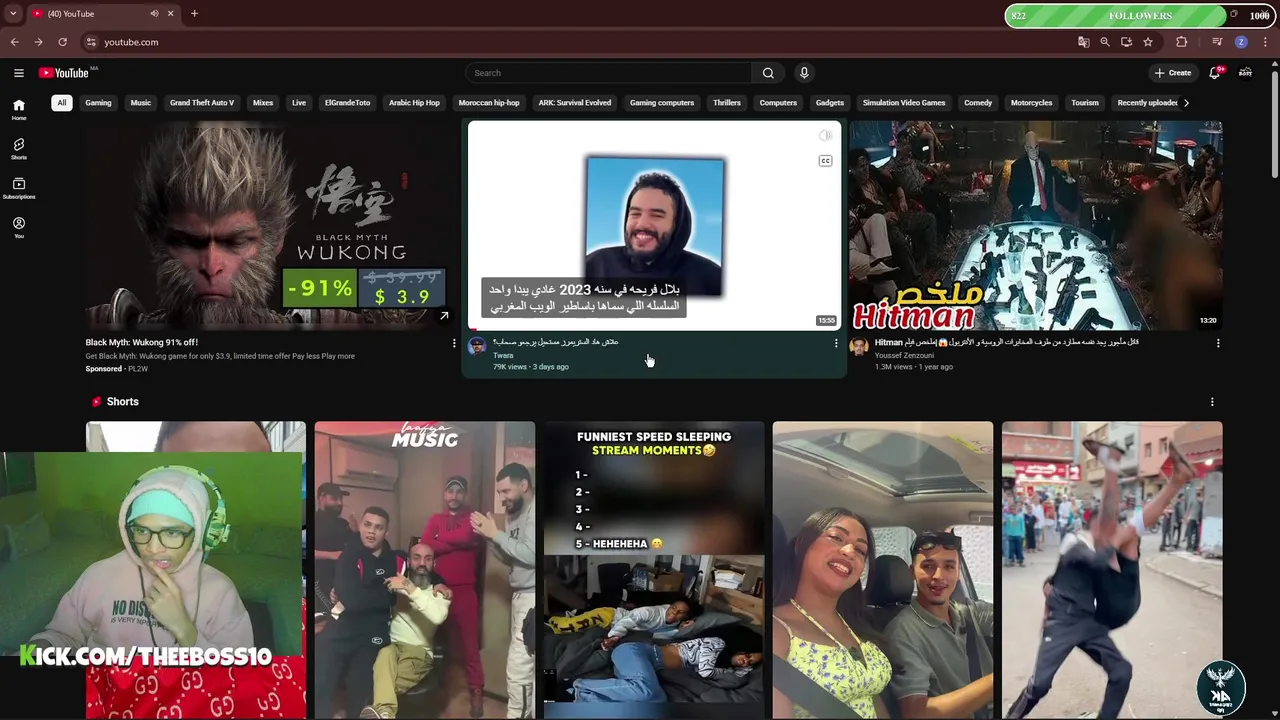This screenshot has height=720, width=1280.
Task: Select the Grand Theft Auto V chip
Action: (202, 103)
